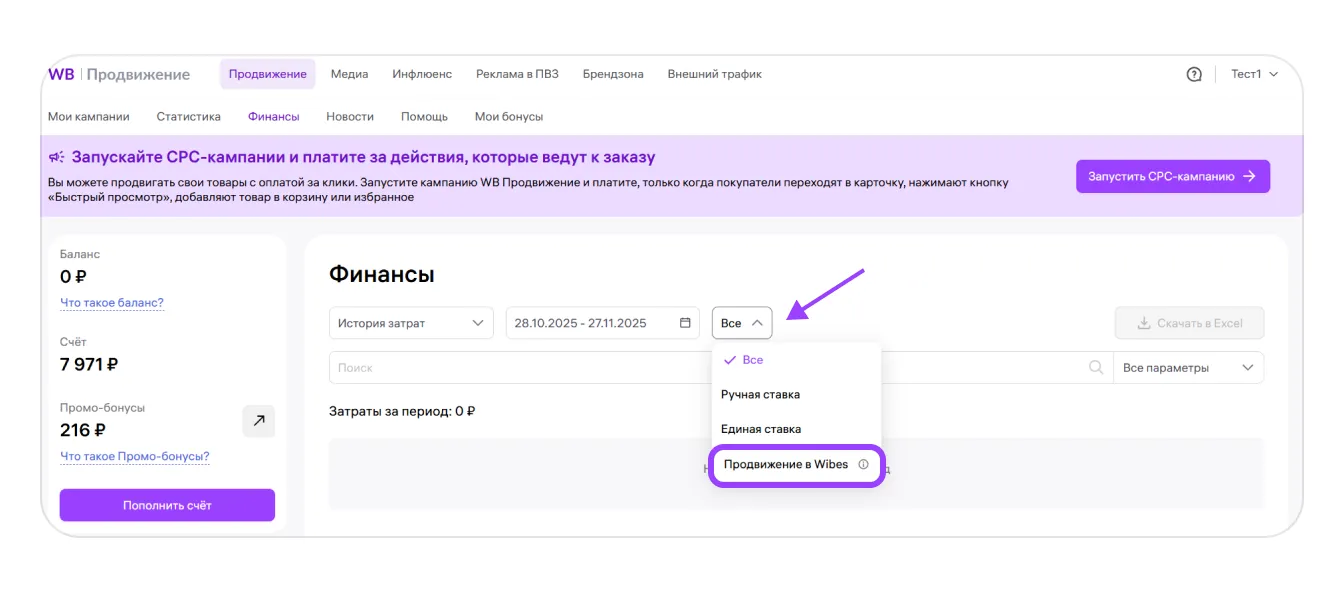This screenshot has height=592, width=1344.
Task: Click the Пополнить счёт button
Action: click(167, 505)
